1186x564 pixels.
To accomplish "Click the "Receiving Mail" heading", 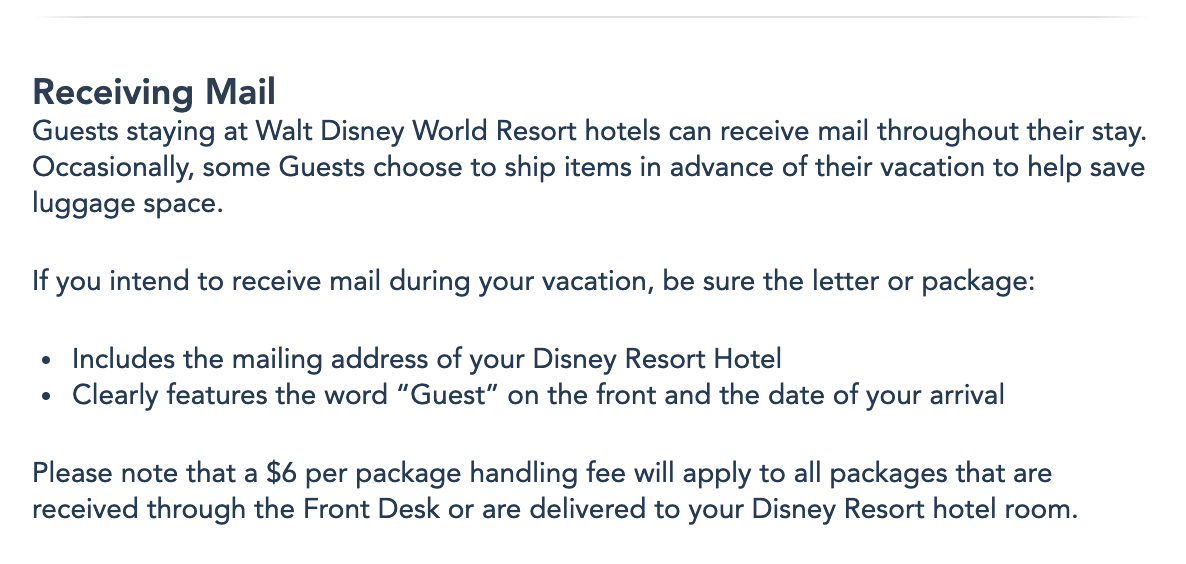I will [154, 93].
